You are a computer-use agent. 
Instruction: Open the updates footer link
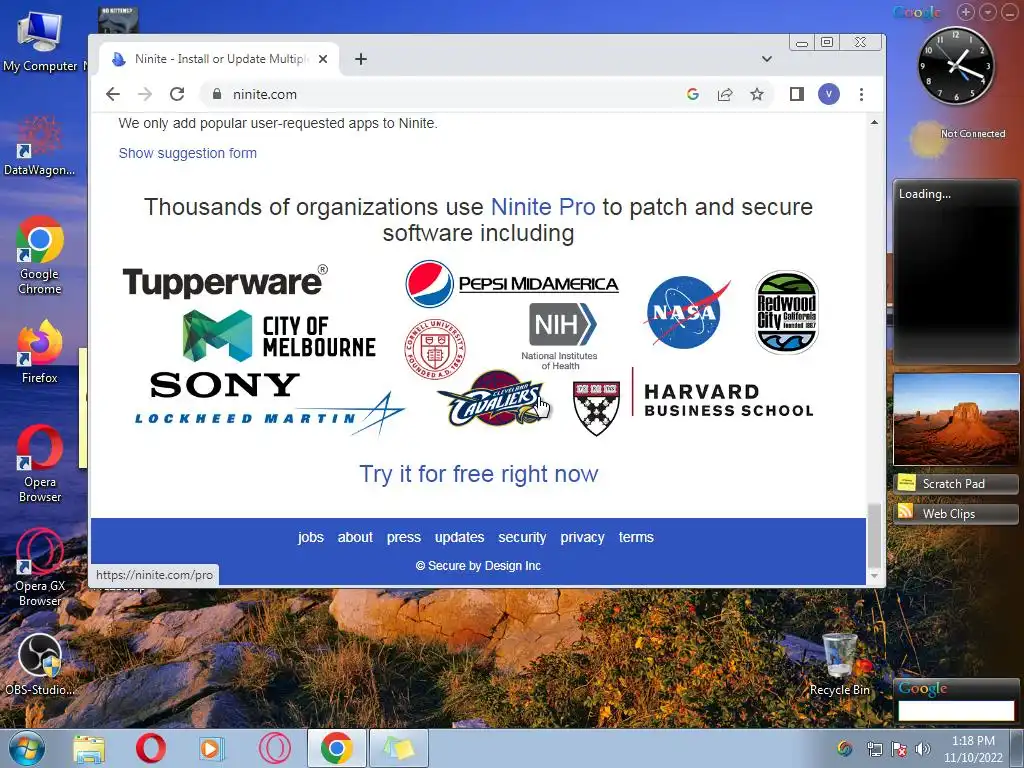460,537
